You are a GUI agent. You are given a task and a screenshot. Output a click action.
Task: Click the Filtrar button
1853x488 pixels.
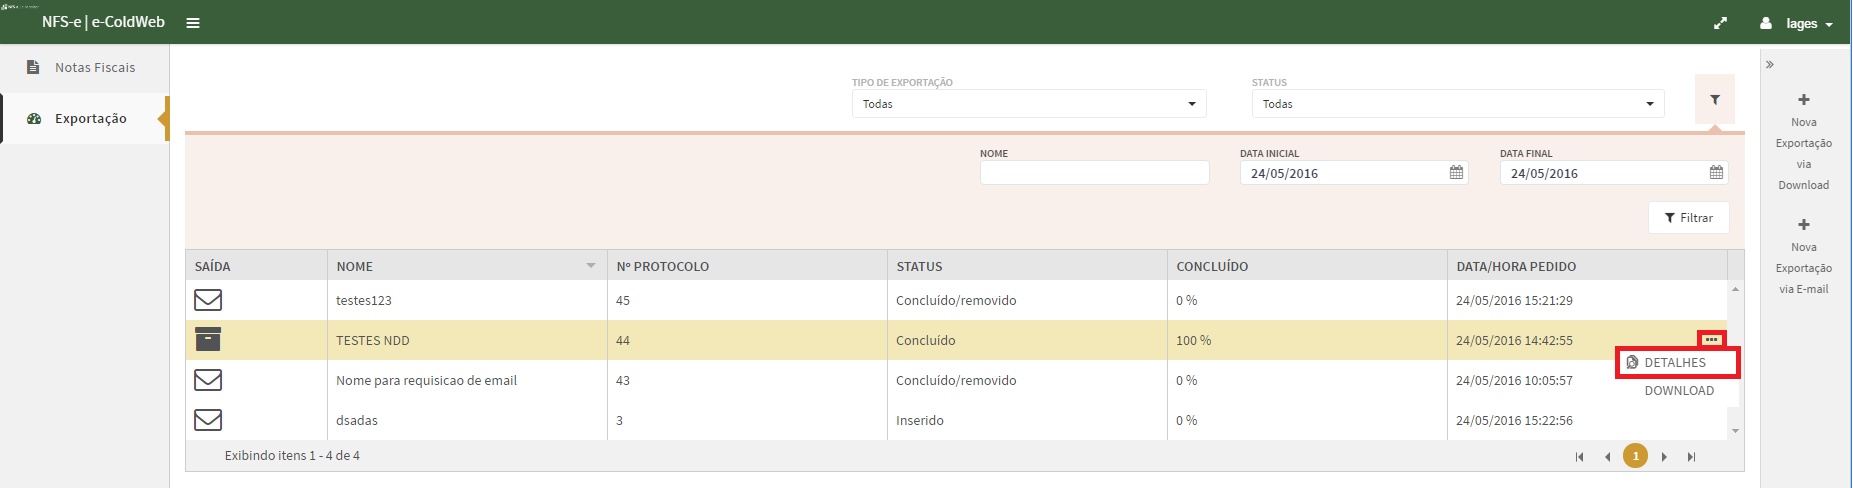click(x=1688, y=218)
